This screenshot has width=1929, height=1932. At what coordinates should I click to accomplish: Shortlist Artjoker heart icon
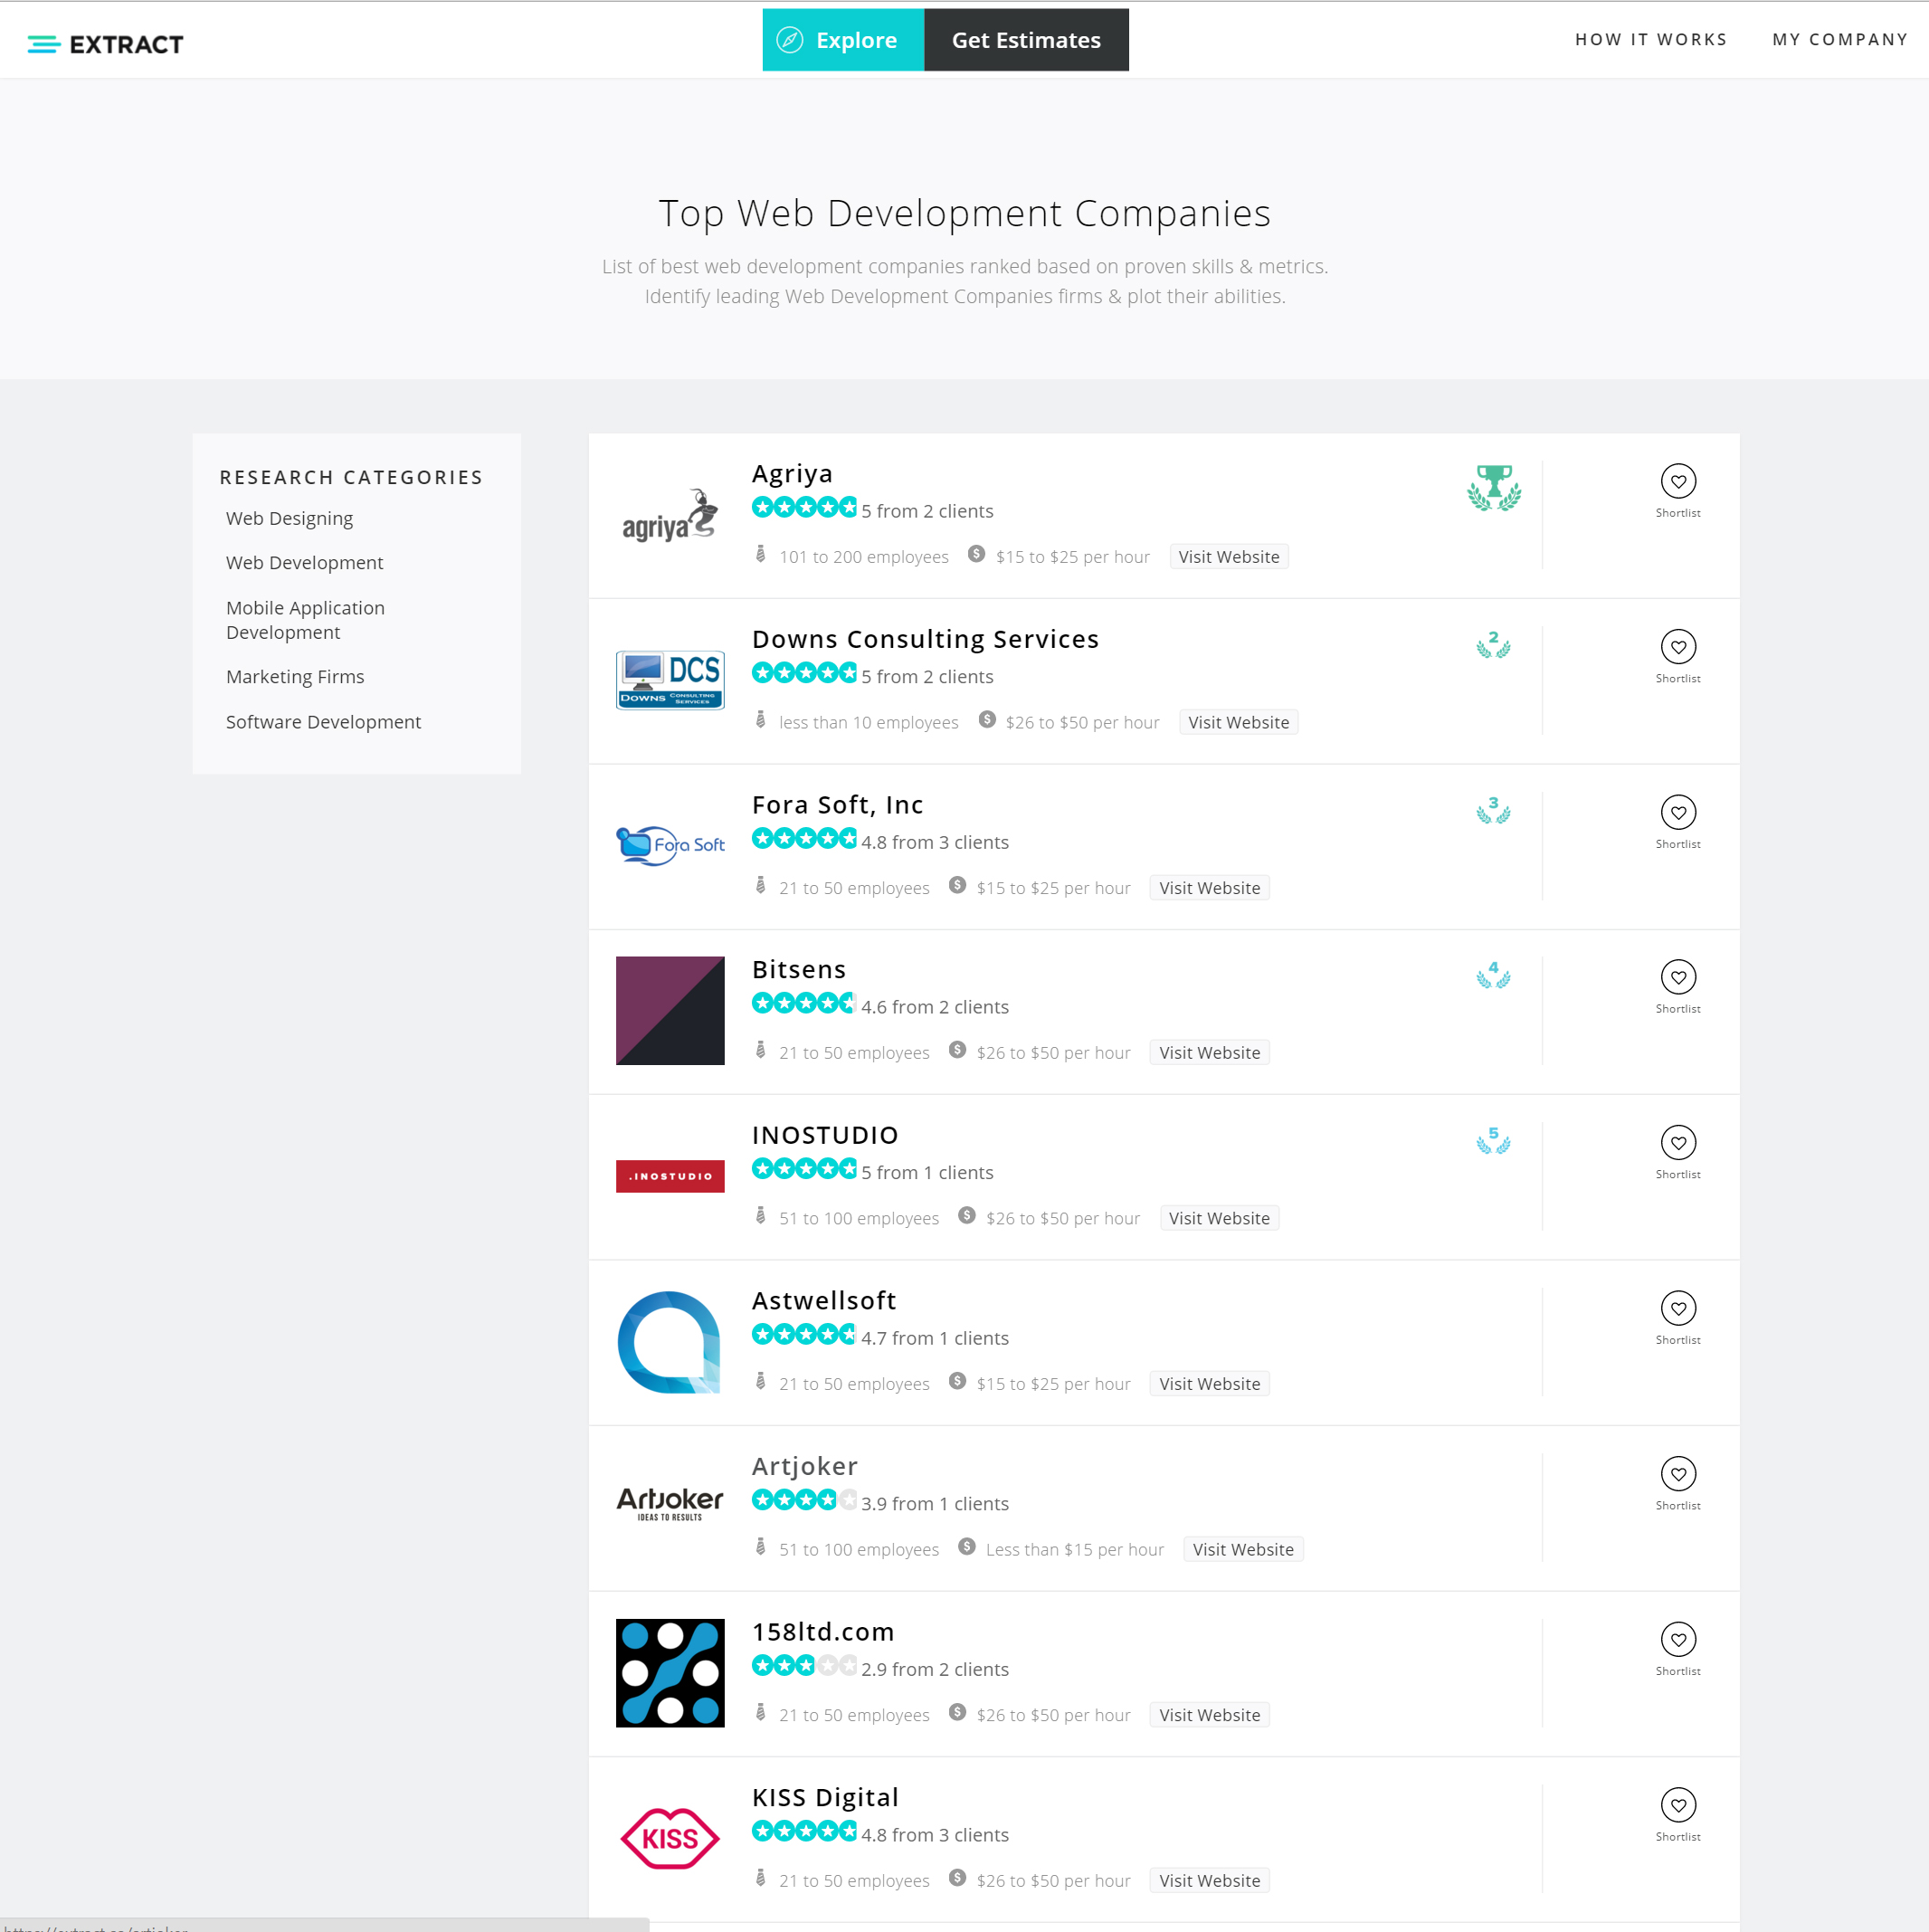click(1678, 1474)
